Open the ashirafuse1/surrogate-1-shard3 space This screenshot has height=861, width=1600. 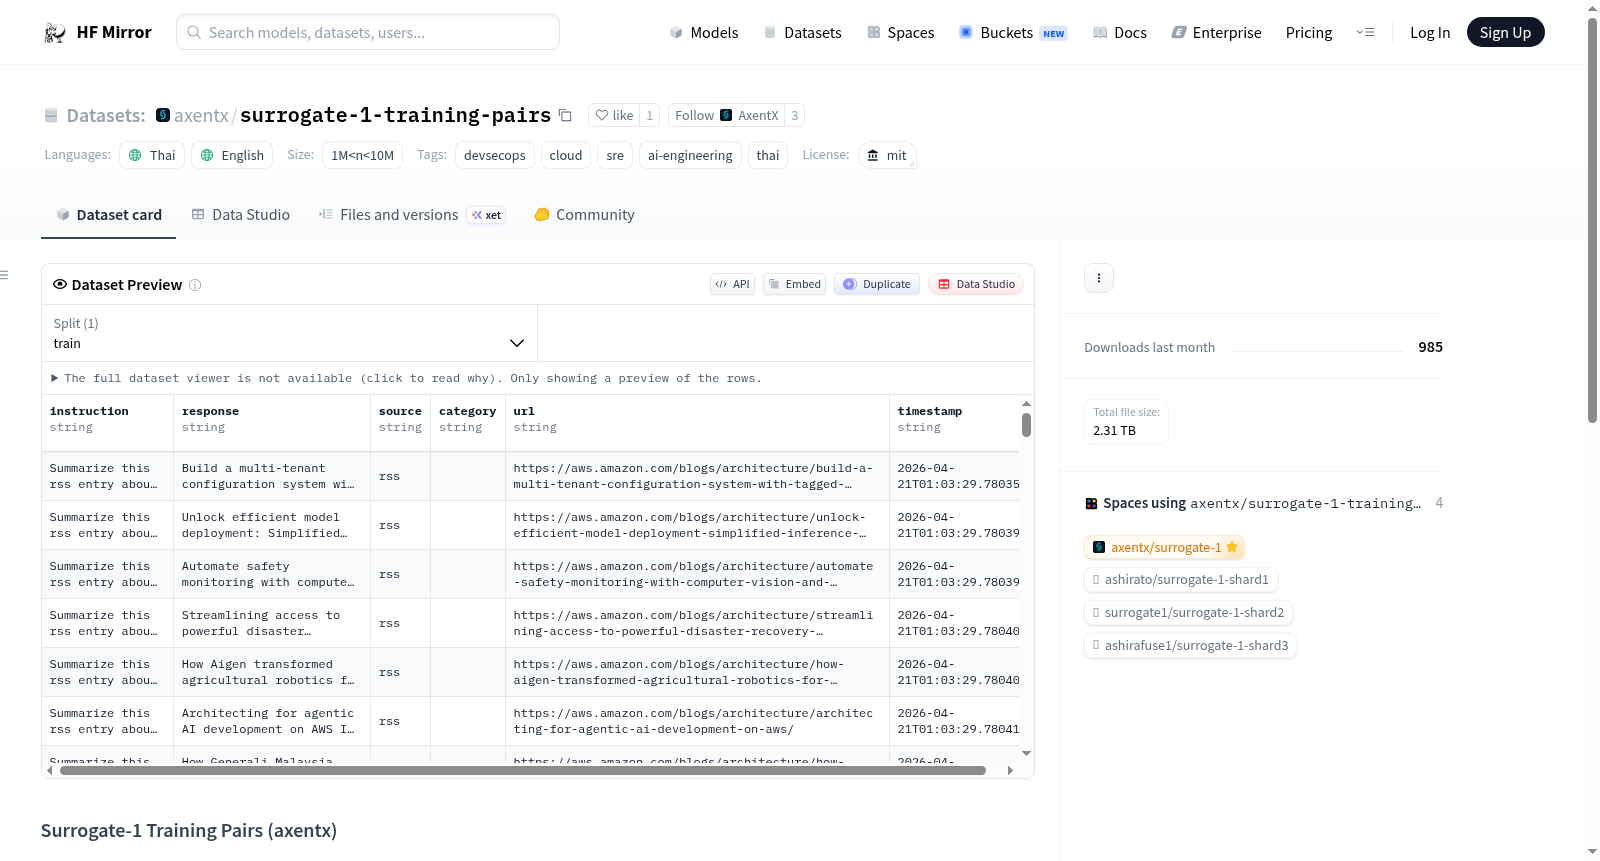1191,646
